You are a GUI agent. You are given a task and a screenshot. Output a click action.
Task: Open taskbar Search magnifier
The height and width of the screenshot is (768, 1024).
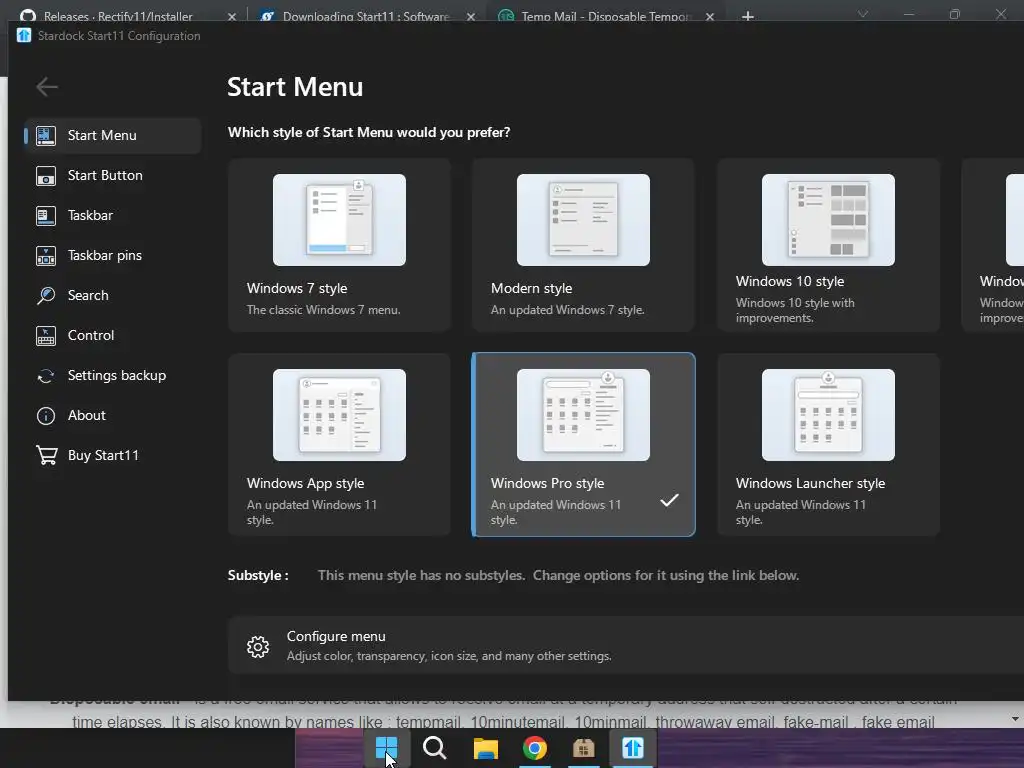(x=434, y=748)
